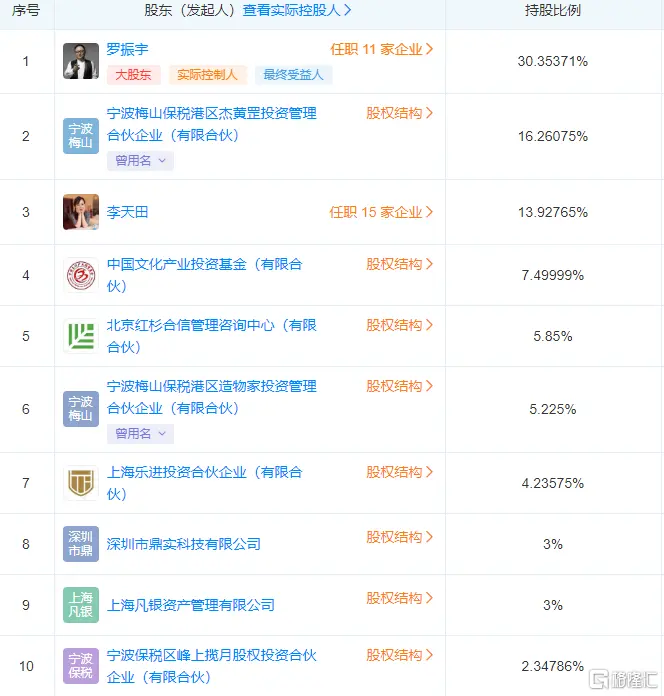This screenshot has height=696, width=664.
Task: View 股权结构 for 中国文化产业投资基金
Action: click(400, 264)
